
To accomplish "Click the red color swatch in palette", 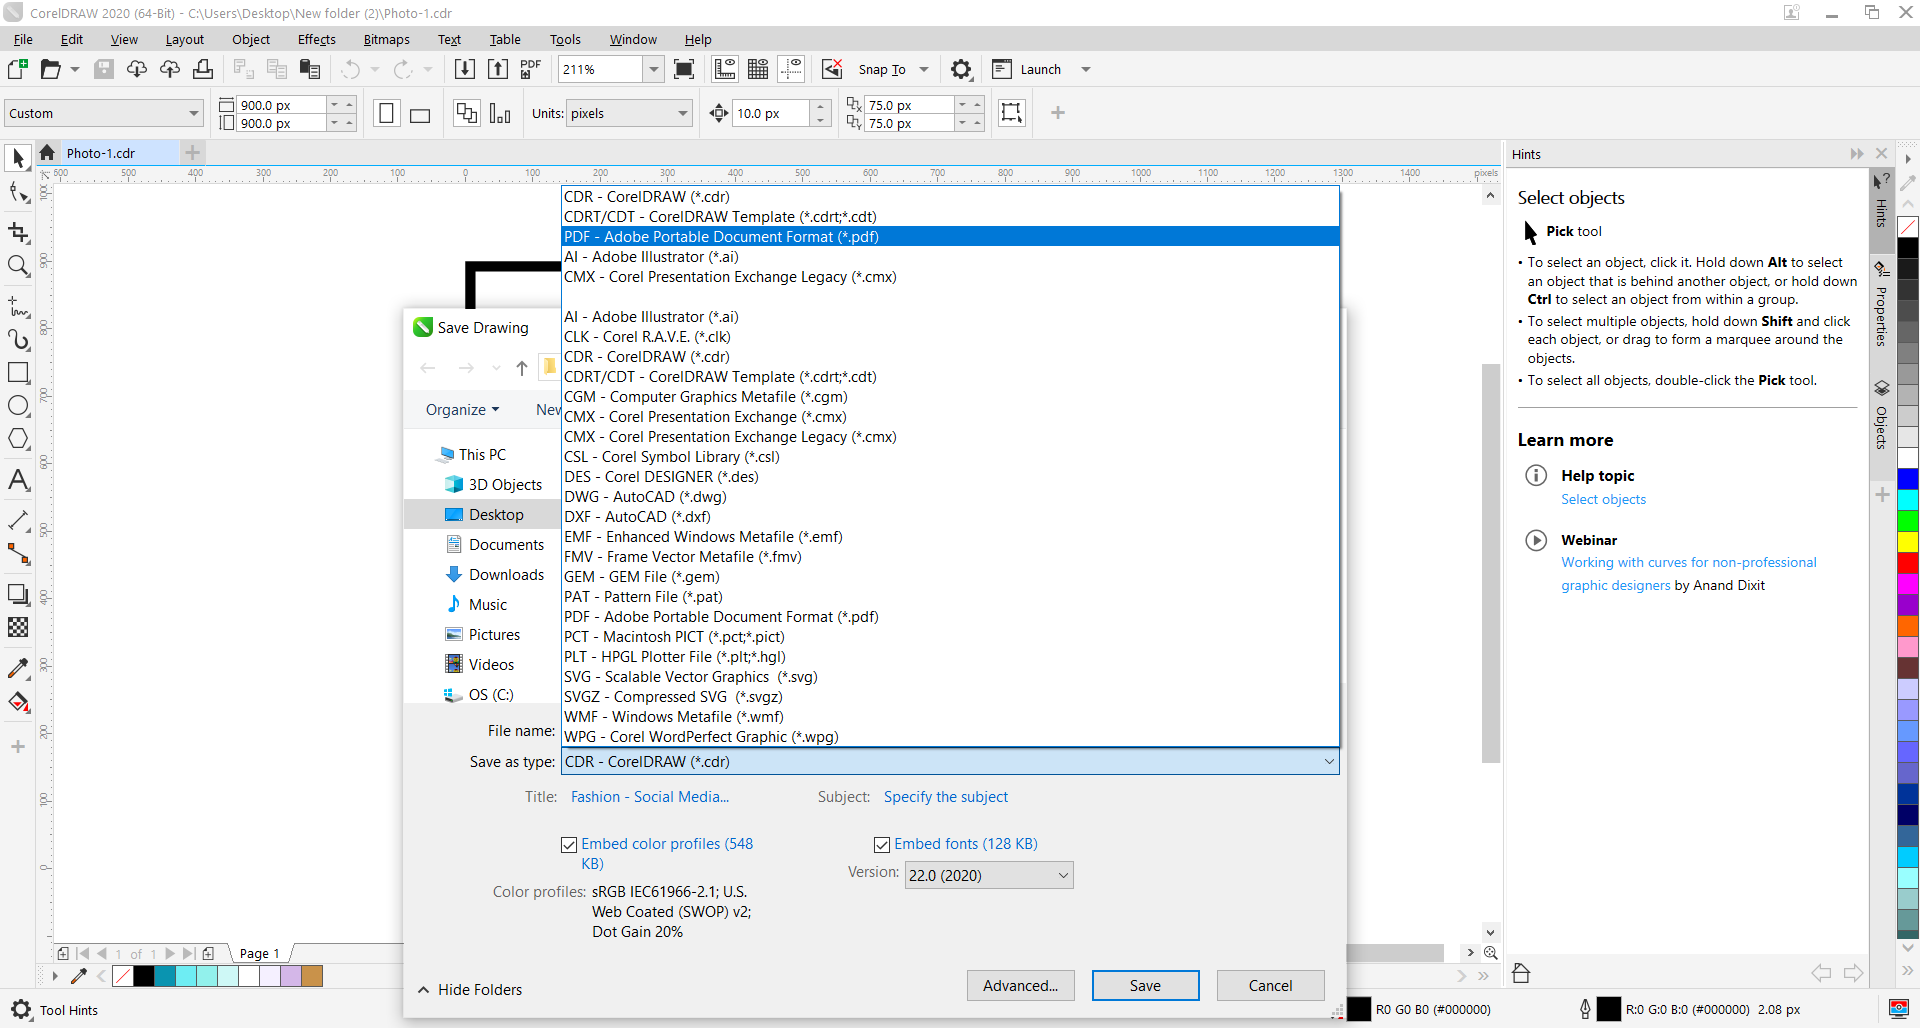I will click(1908, 563).
